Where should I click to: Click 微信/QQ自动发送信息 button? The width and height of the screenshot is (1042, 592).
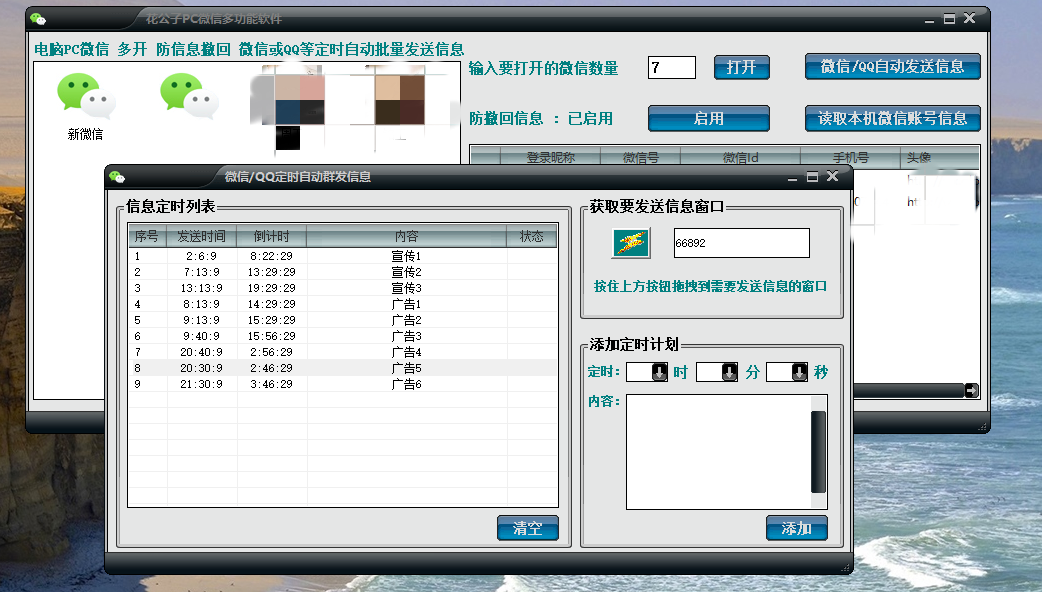coord(892,66)
